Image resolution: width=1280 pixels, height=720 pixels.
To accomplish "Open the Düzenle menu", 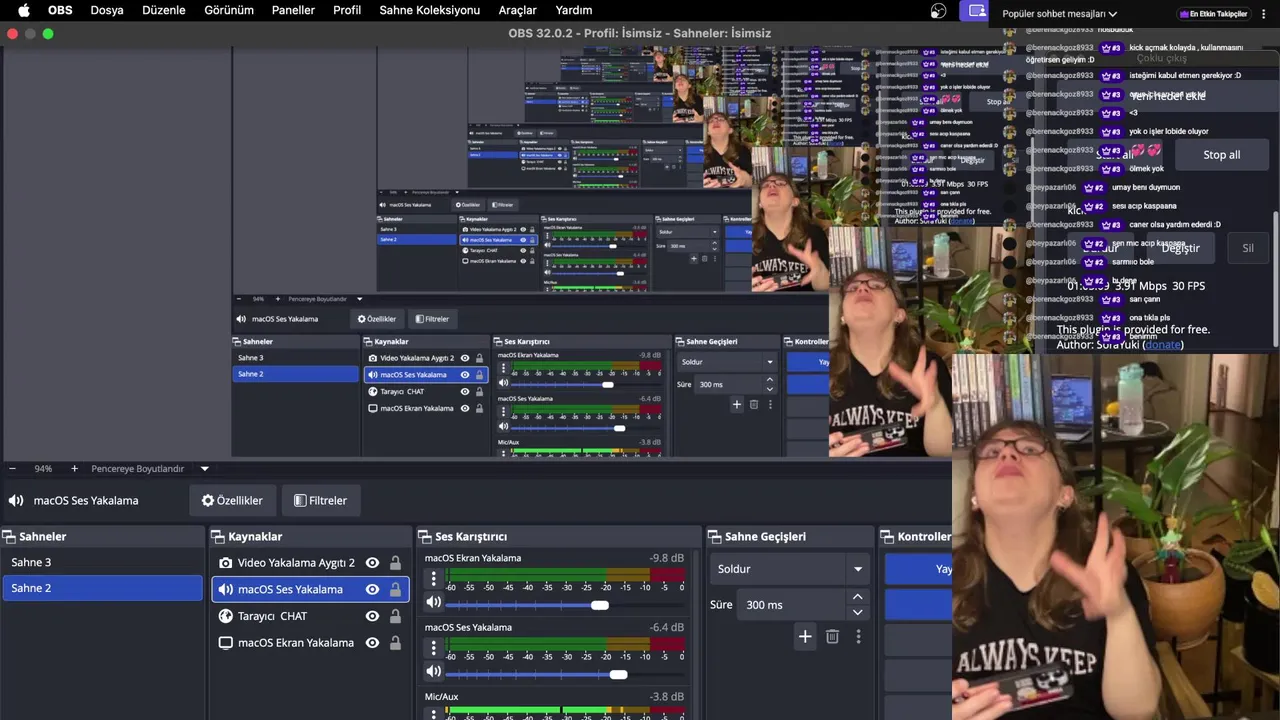I will (x=164, y=10).
